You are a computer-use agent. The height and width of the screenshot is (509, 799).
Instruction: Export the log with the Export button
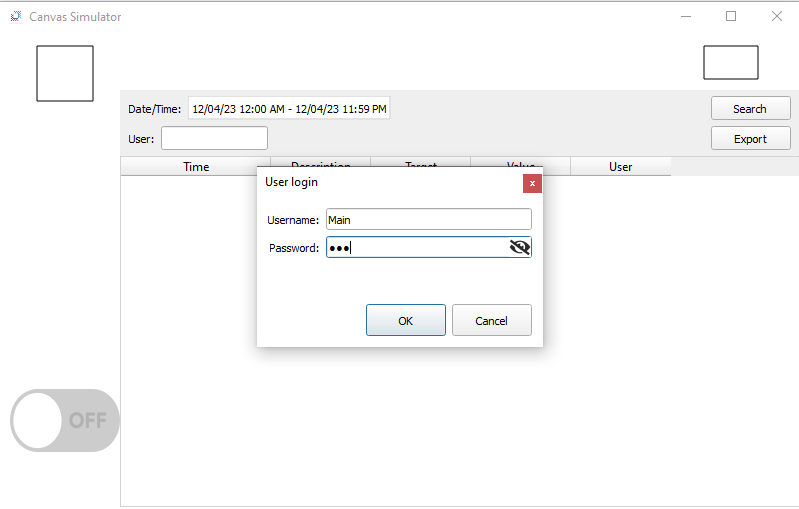(751, 139)
